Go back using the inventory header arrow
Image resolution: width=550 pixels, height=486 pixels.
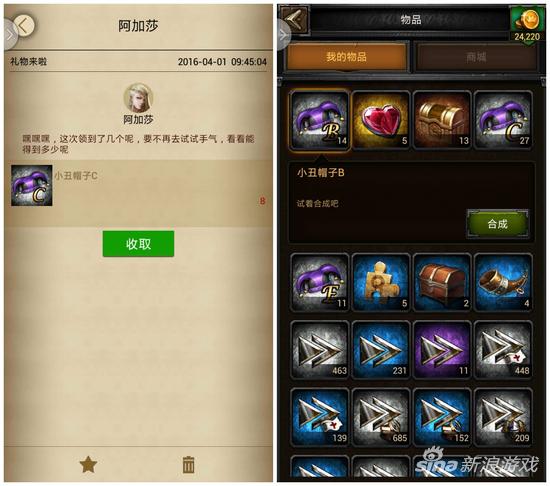(295, 20)
